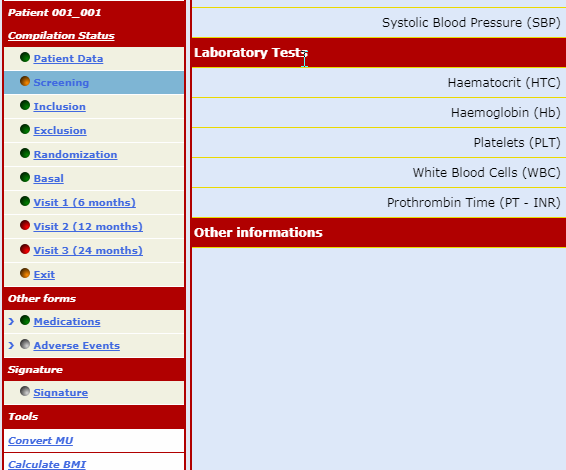The width and height of the screenshot is (566, 470).
Task: Click gray status dot beside Adverse Events
Action: click(25, 344)
